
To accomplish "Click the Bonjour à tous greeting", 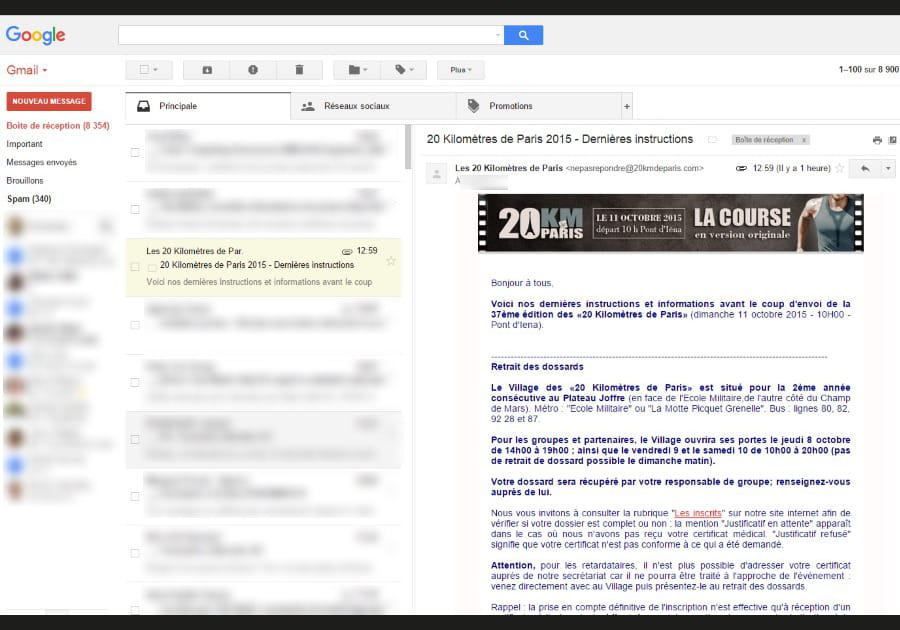I will click(x=522, y=283).
